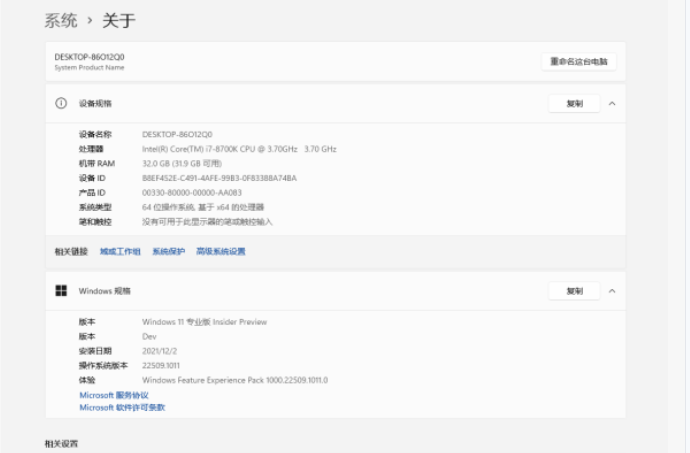Collapse the 设备规格 section chevron
Viewport: 690px width, 453px height.
[612, 103]
